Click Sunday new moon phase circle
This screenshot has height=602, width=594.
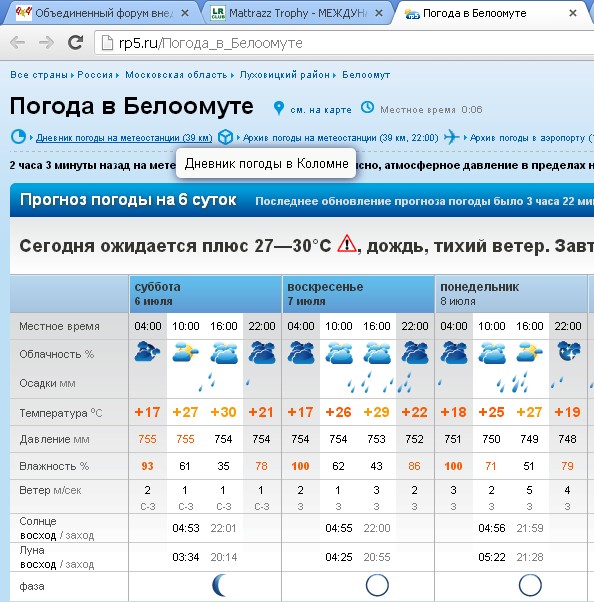tap(377, 585)
